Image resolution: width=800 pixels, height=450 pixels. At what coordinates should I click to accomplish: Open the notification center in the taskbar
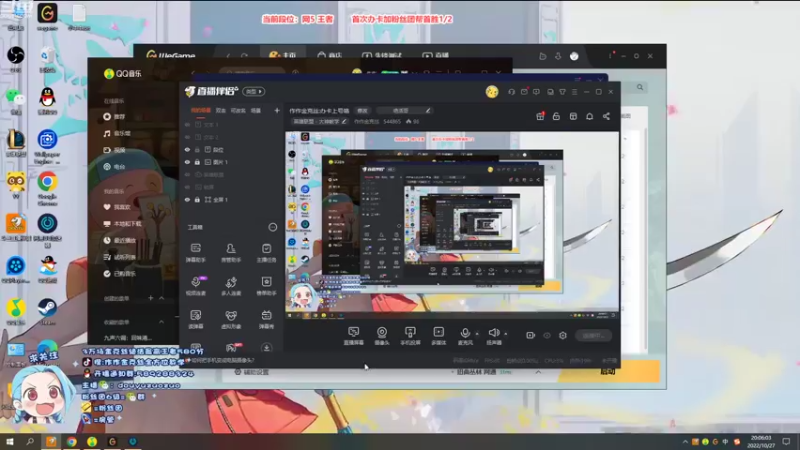coord(786,441)
